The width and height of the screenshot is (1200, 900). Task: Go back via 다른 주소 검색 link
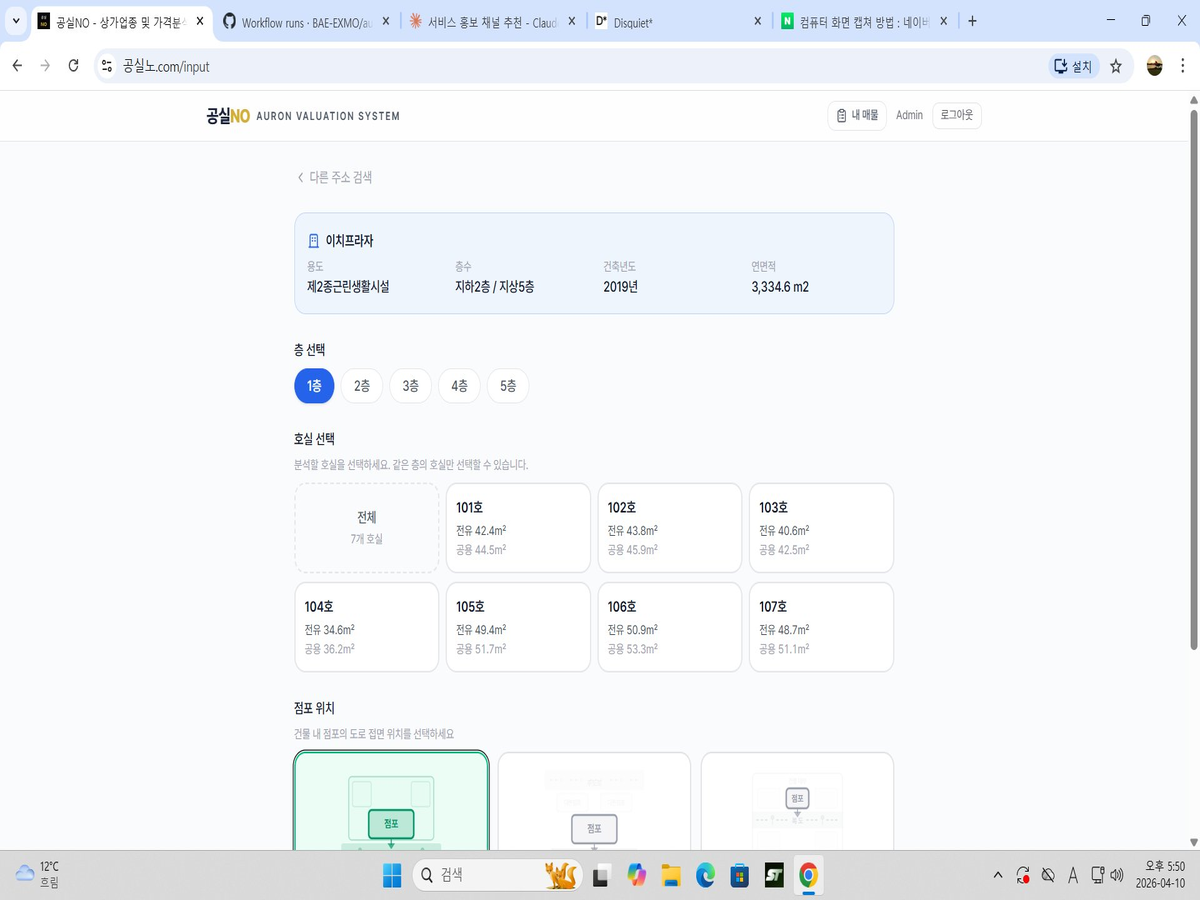click(x=335, y=177)
